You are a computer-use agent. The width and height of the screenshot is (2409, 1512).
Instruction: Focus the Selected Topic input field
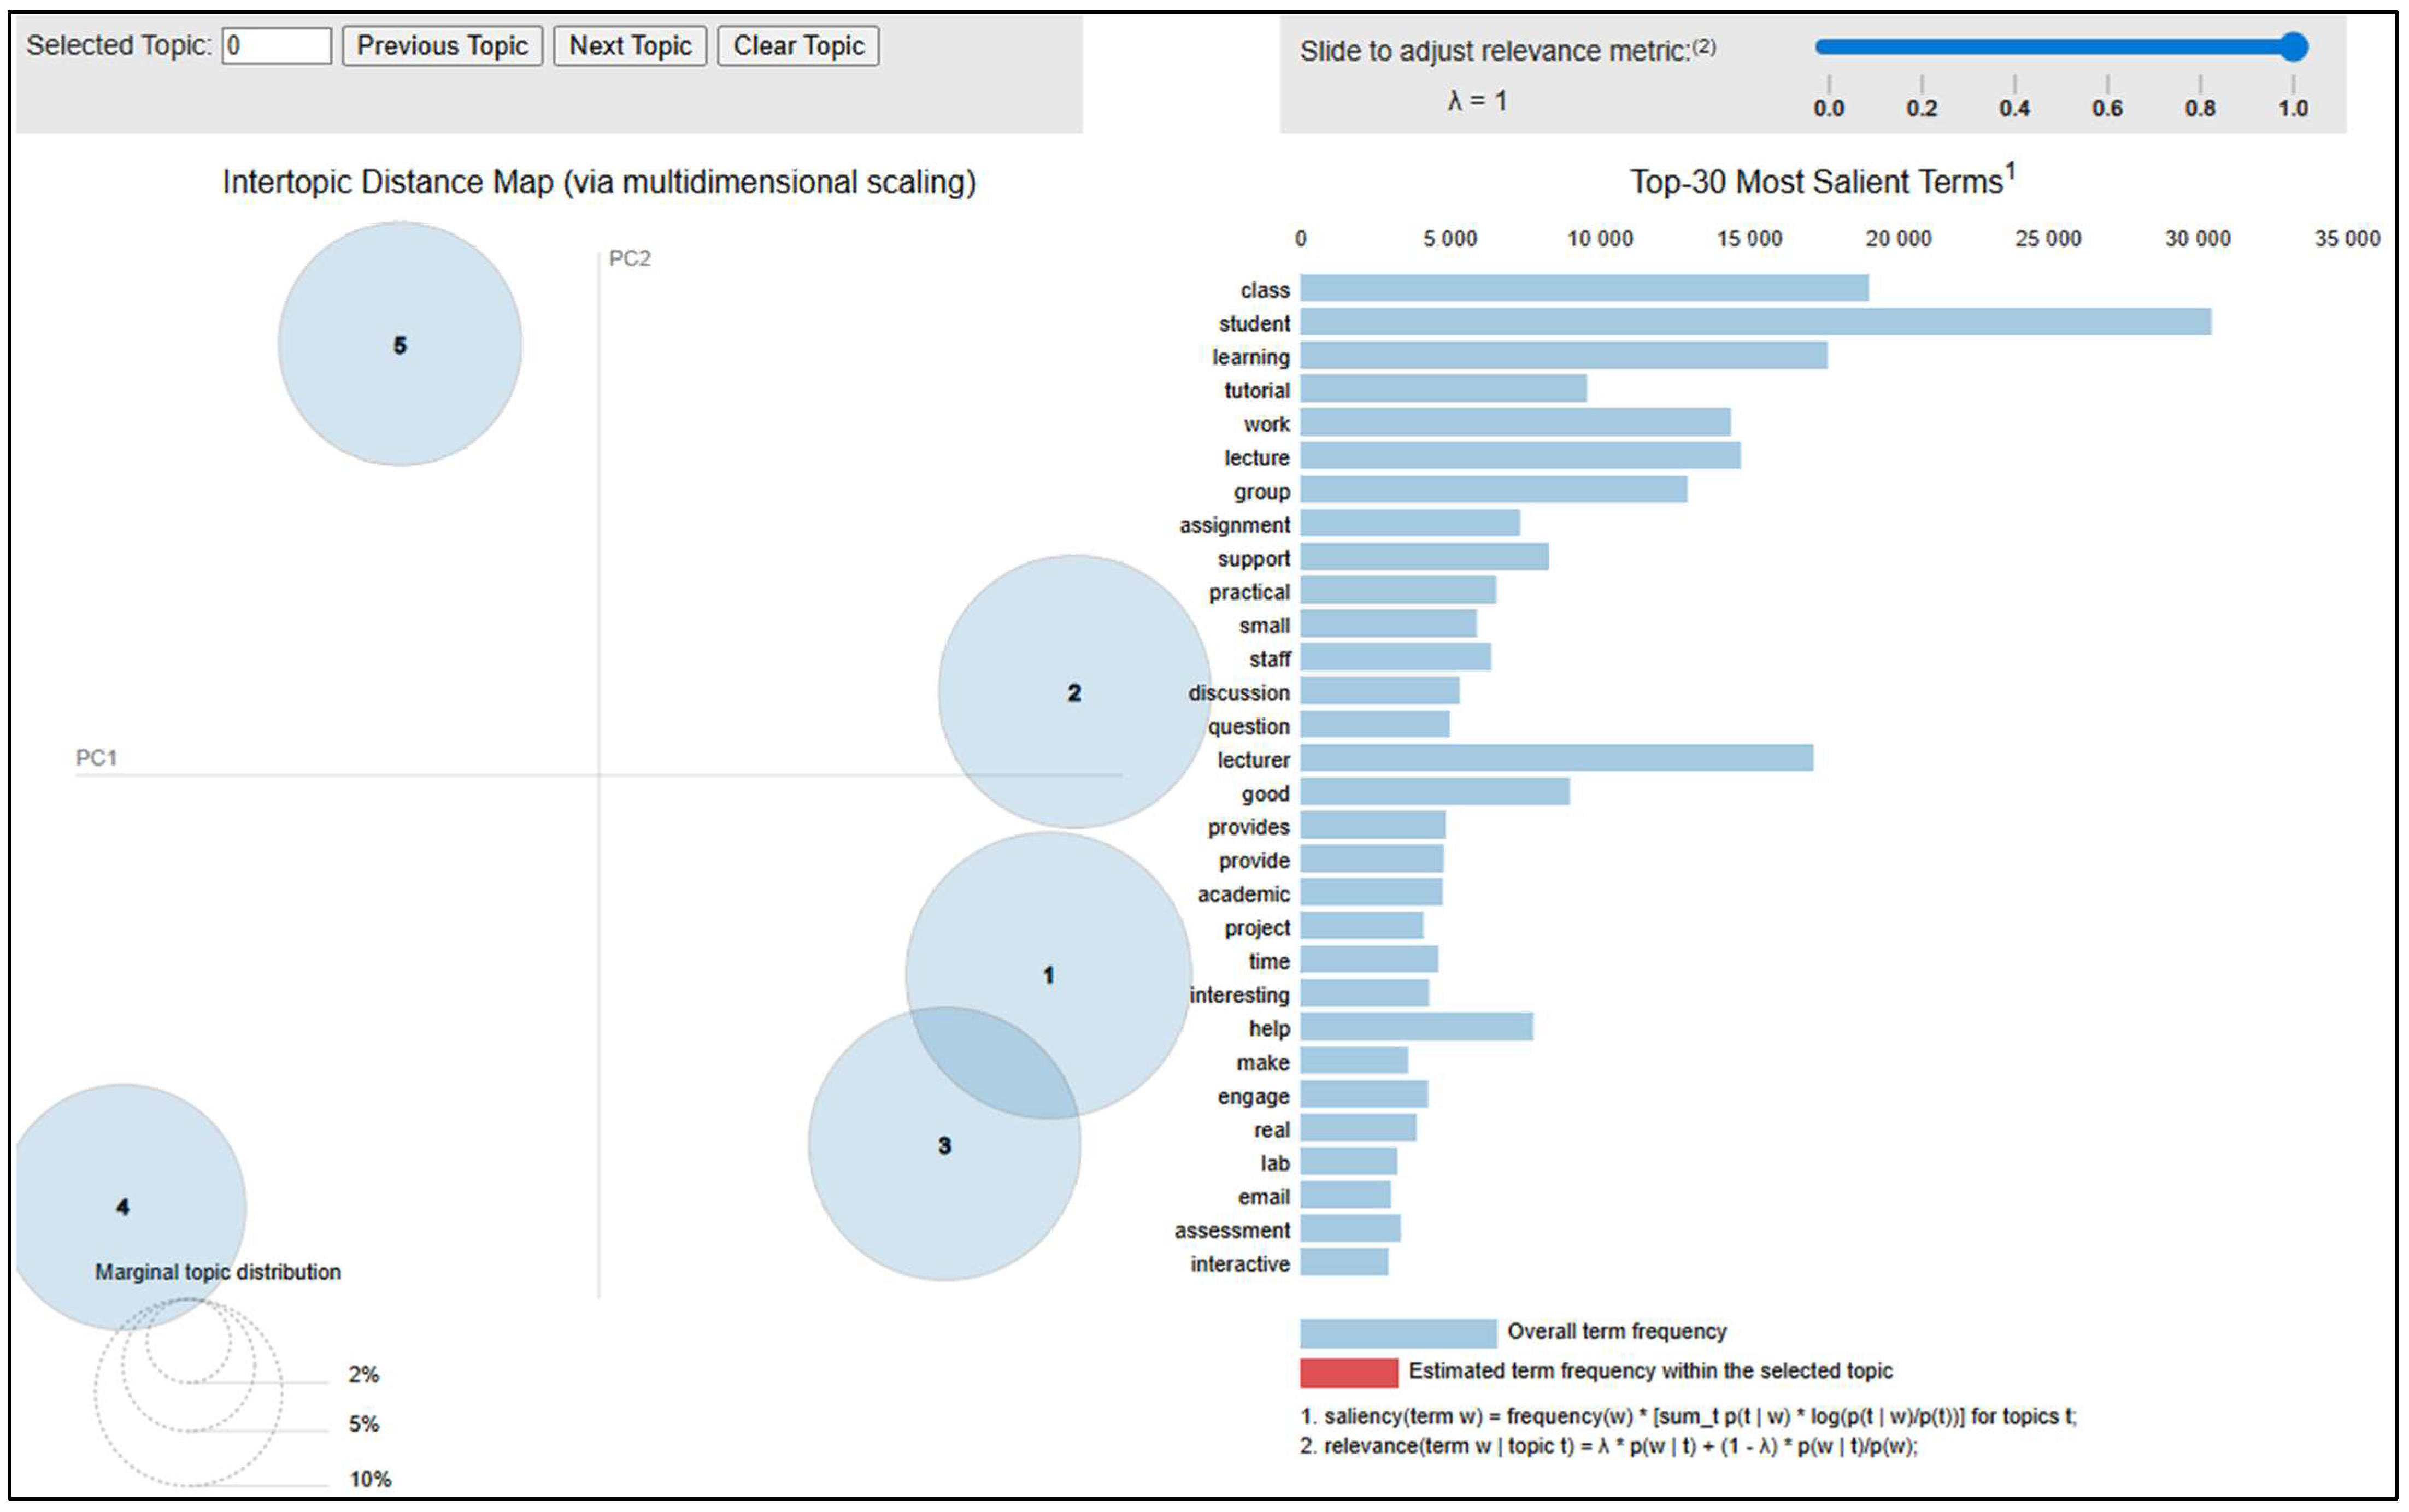pos(276,46)
